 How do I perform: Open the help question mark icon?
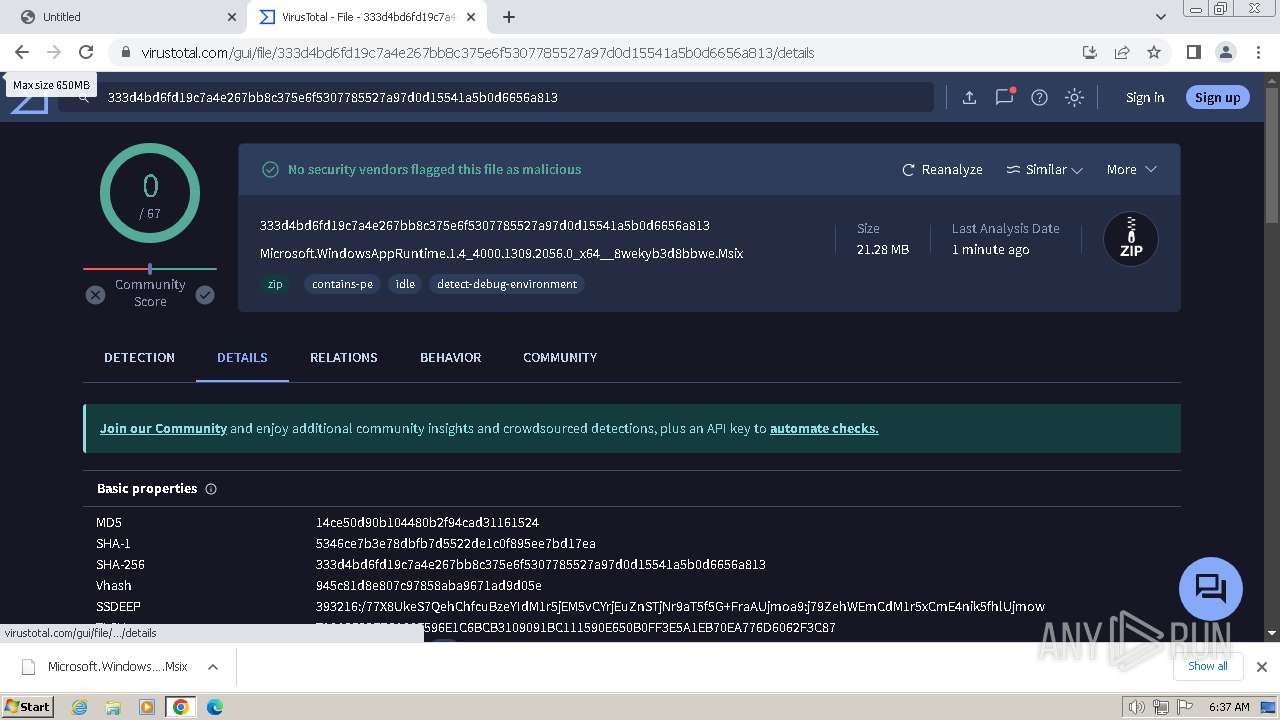[x=1039, y=97]
